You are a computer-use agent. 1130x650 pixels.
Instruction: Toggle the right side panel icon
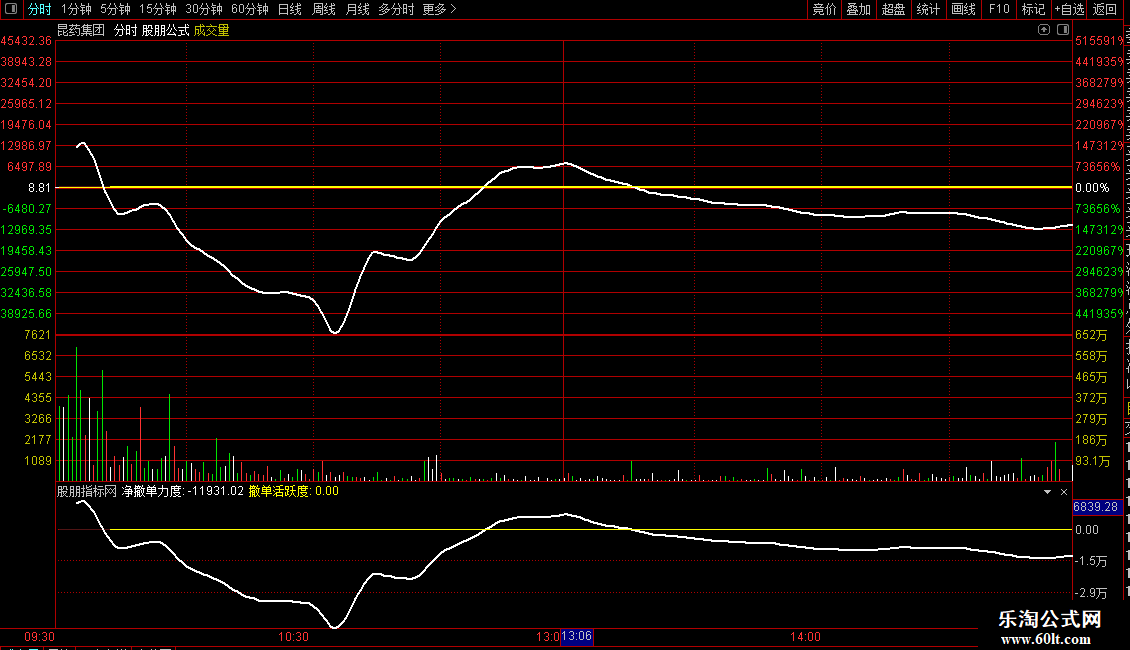(x=1063, y=30)
